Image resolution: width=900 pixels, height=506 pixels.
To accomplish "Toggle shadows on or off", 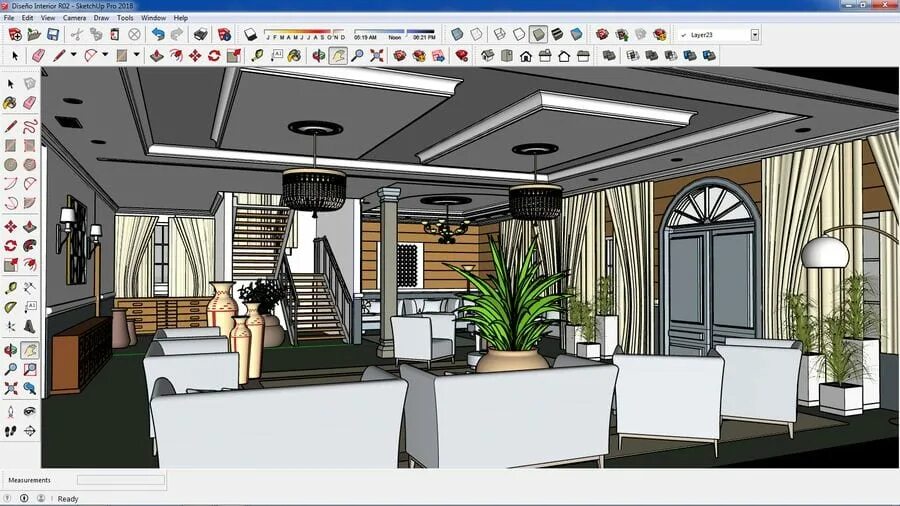I will click(250, 34).
